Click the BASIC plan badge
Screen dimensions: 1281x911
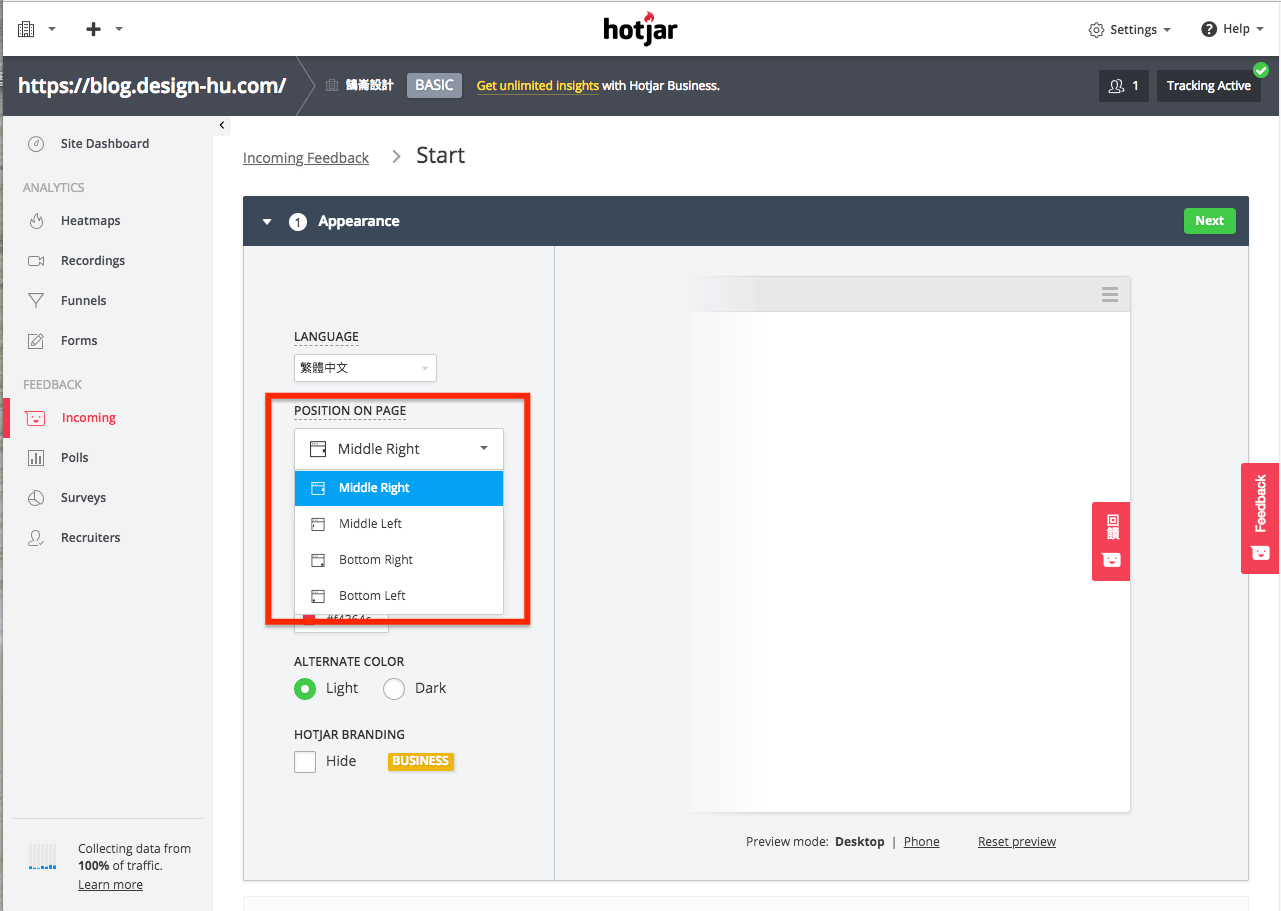pos(434,86)
